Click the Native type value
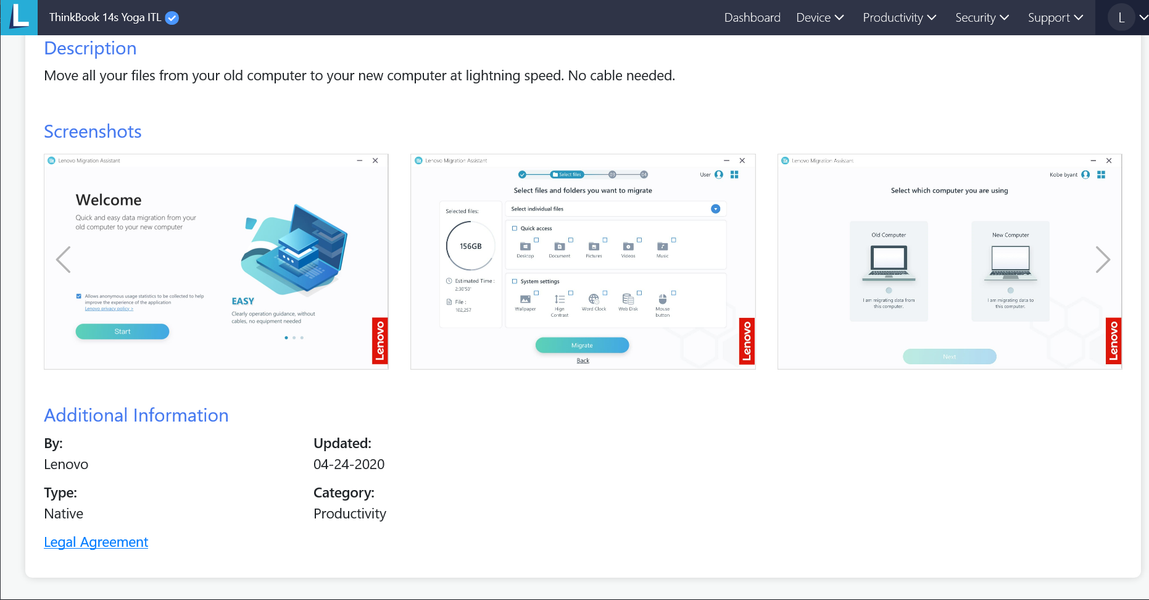This screenshot has width=1149, height=600. coord(64,514)
